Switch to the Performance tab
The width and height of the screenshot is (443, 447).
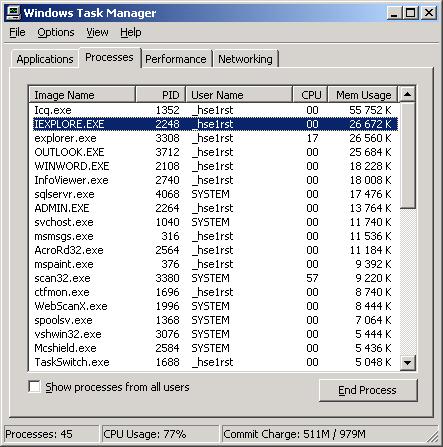point(176,59)
